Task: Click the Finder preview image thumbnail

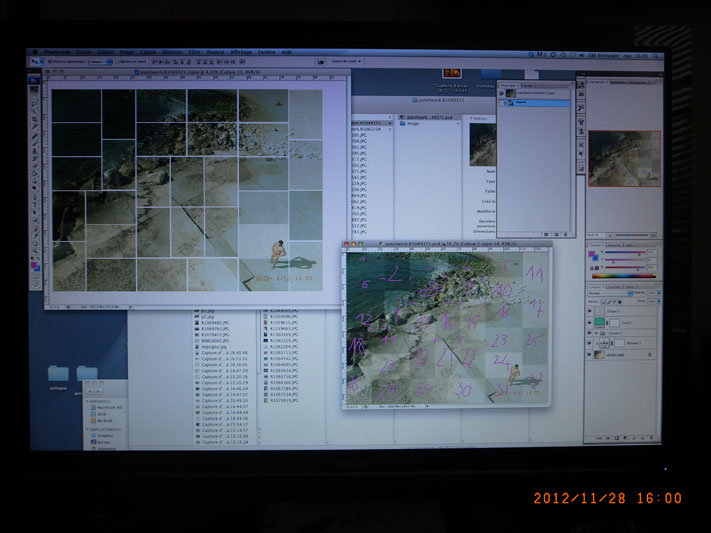Action: pyautogui.click(x=483, y=144)
